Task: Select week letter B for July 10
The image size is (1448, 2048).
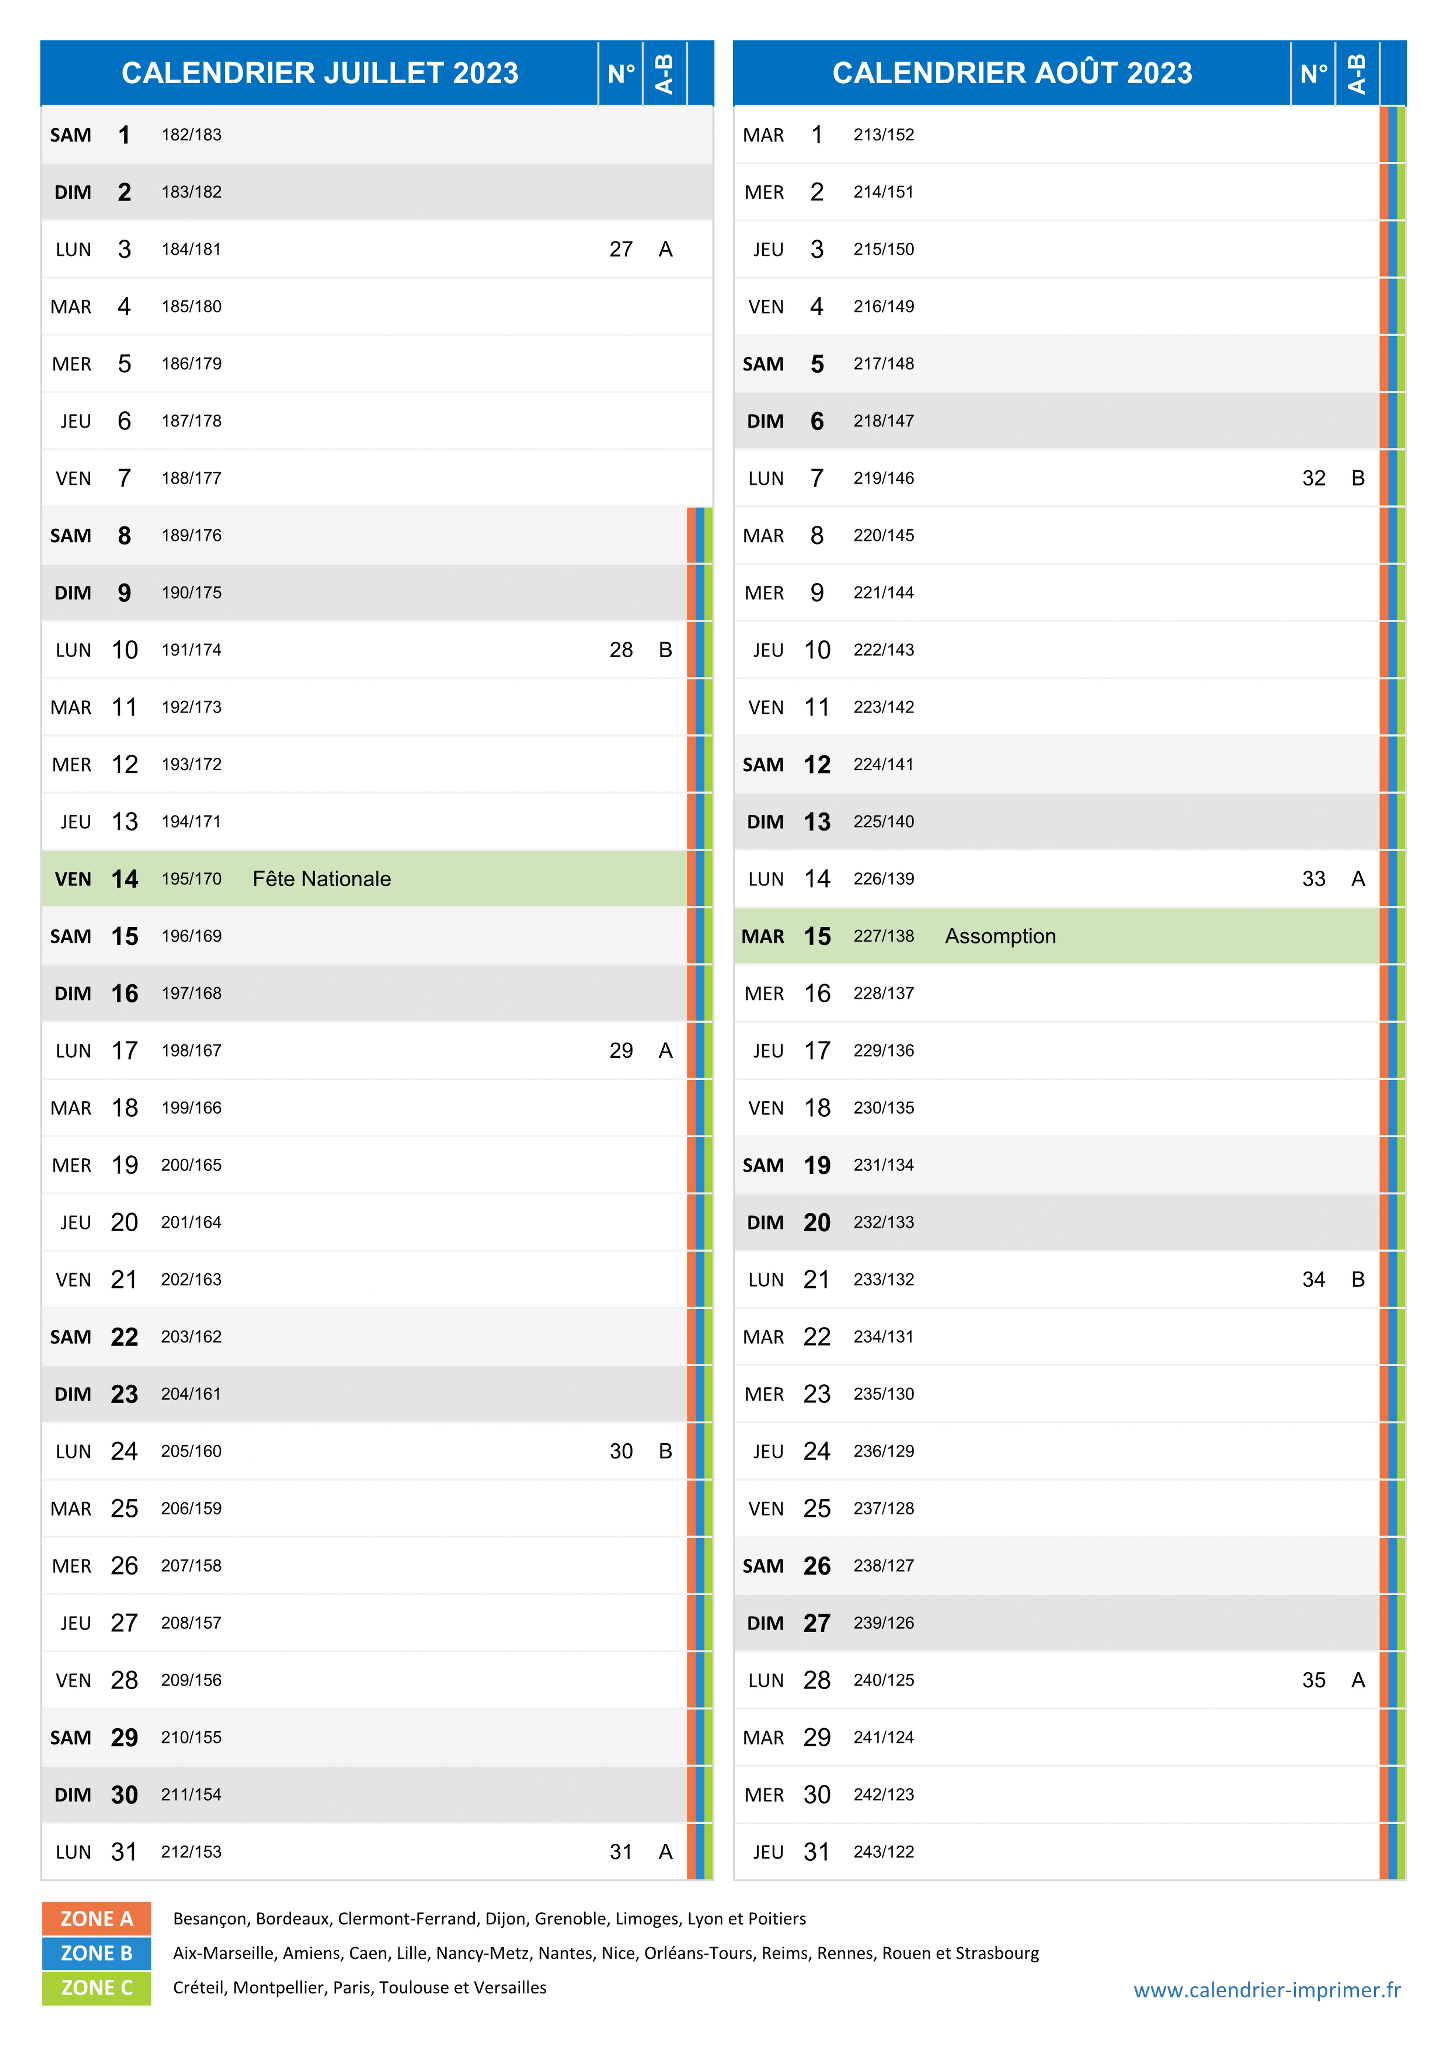Action: coord(666,650)
